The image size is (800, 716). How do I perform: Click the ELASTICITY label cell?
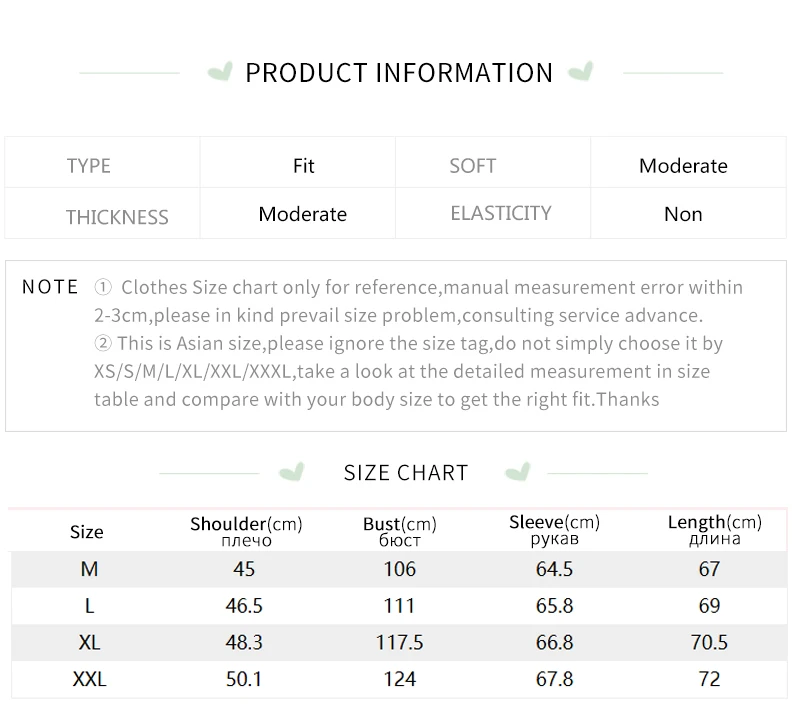tap(501, 213)
